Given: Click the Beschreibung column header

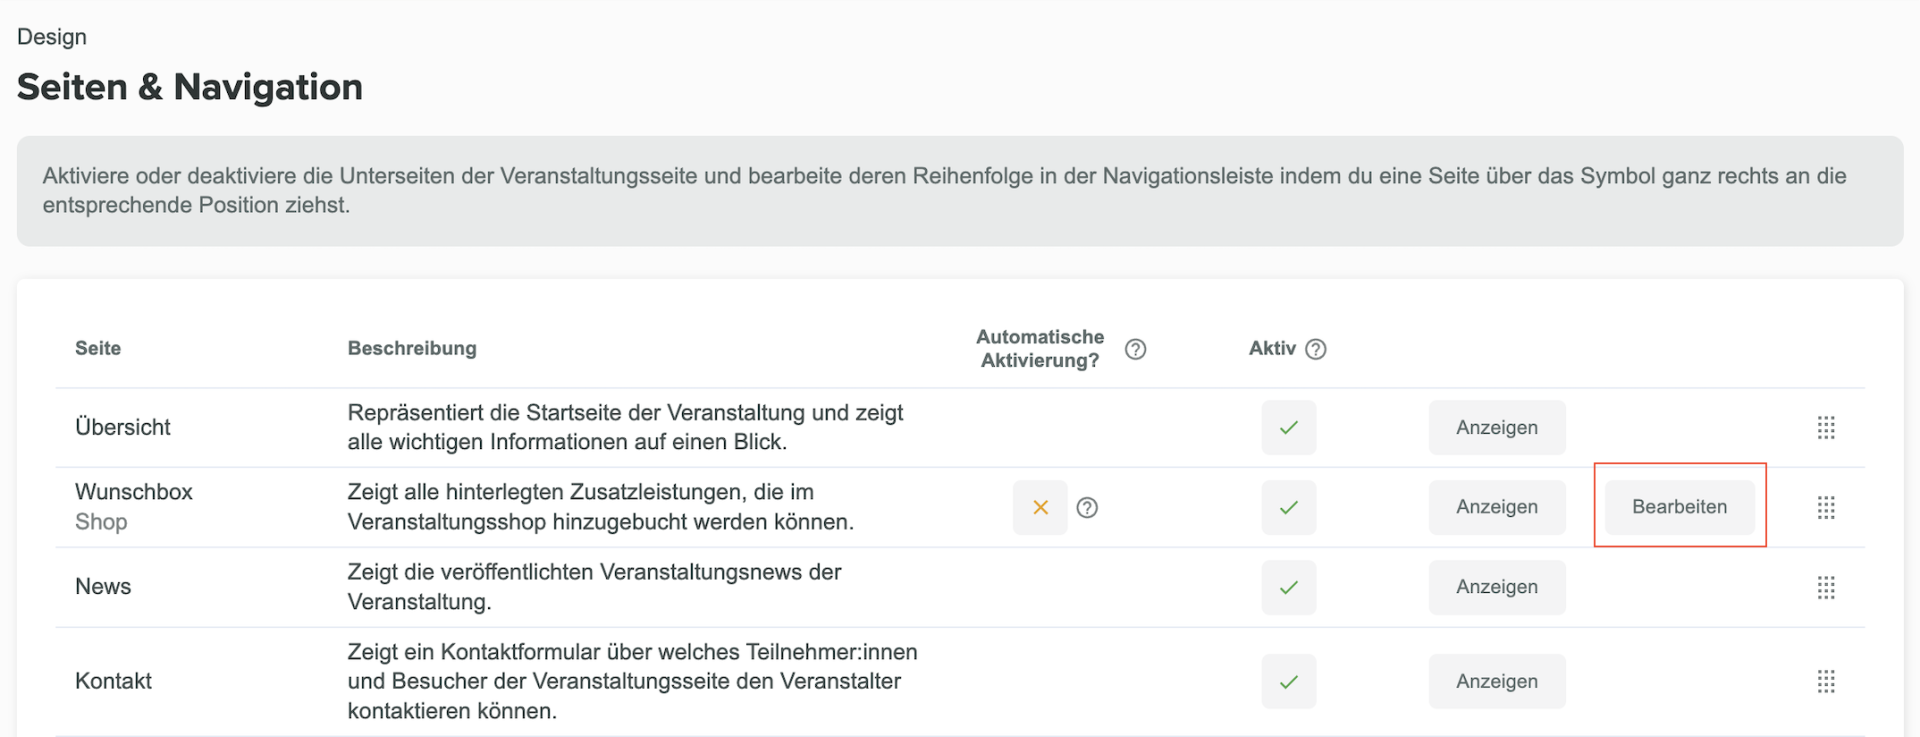Looking at the screenshot, I should pos(412,348).
